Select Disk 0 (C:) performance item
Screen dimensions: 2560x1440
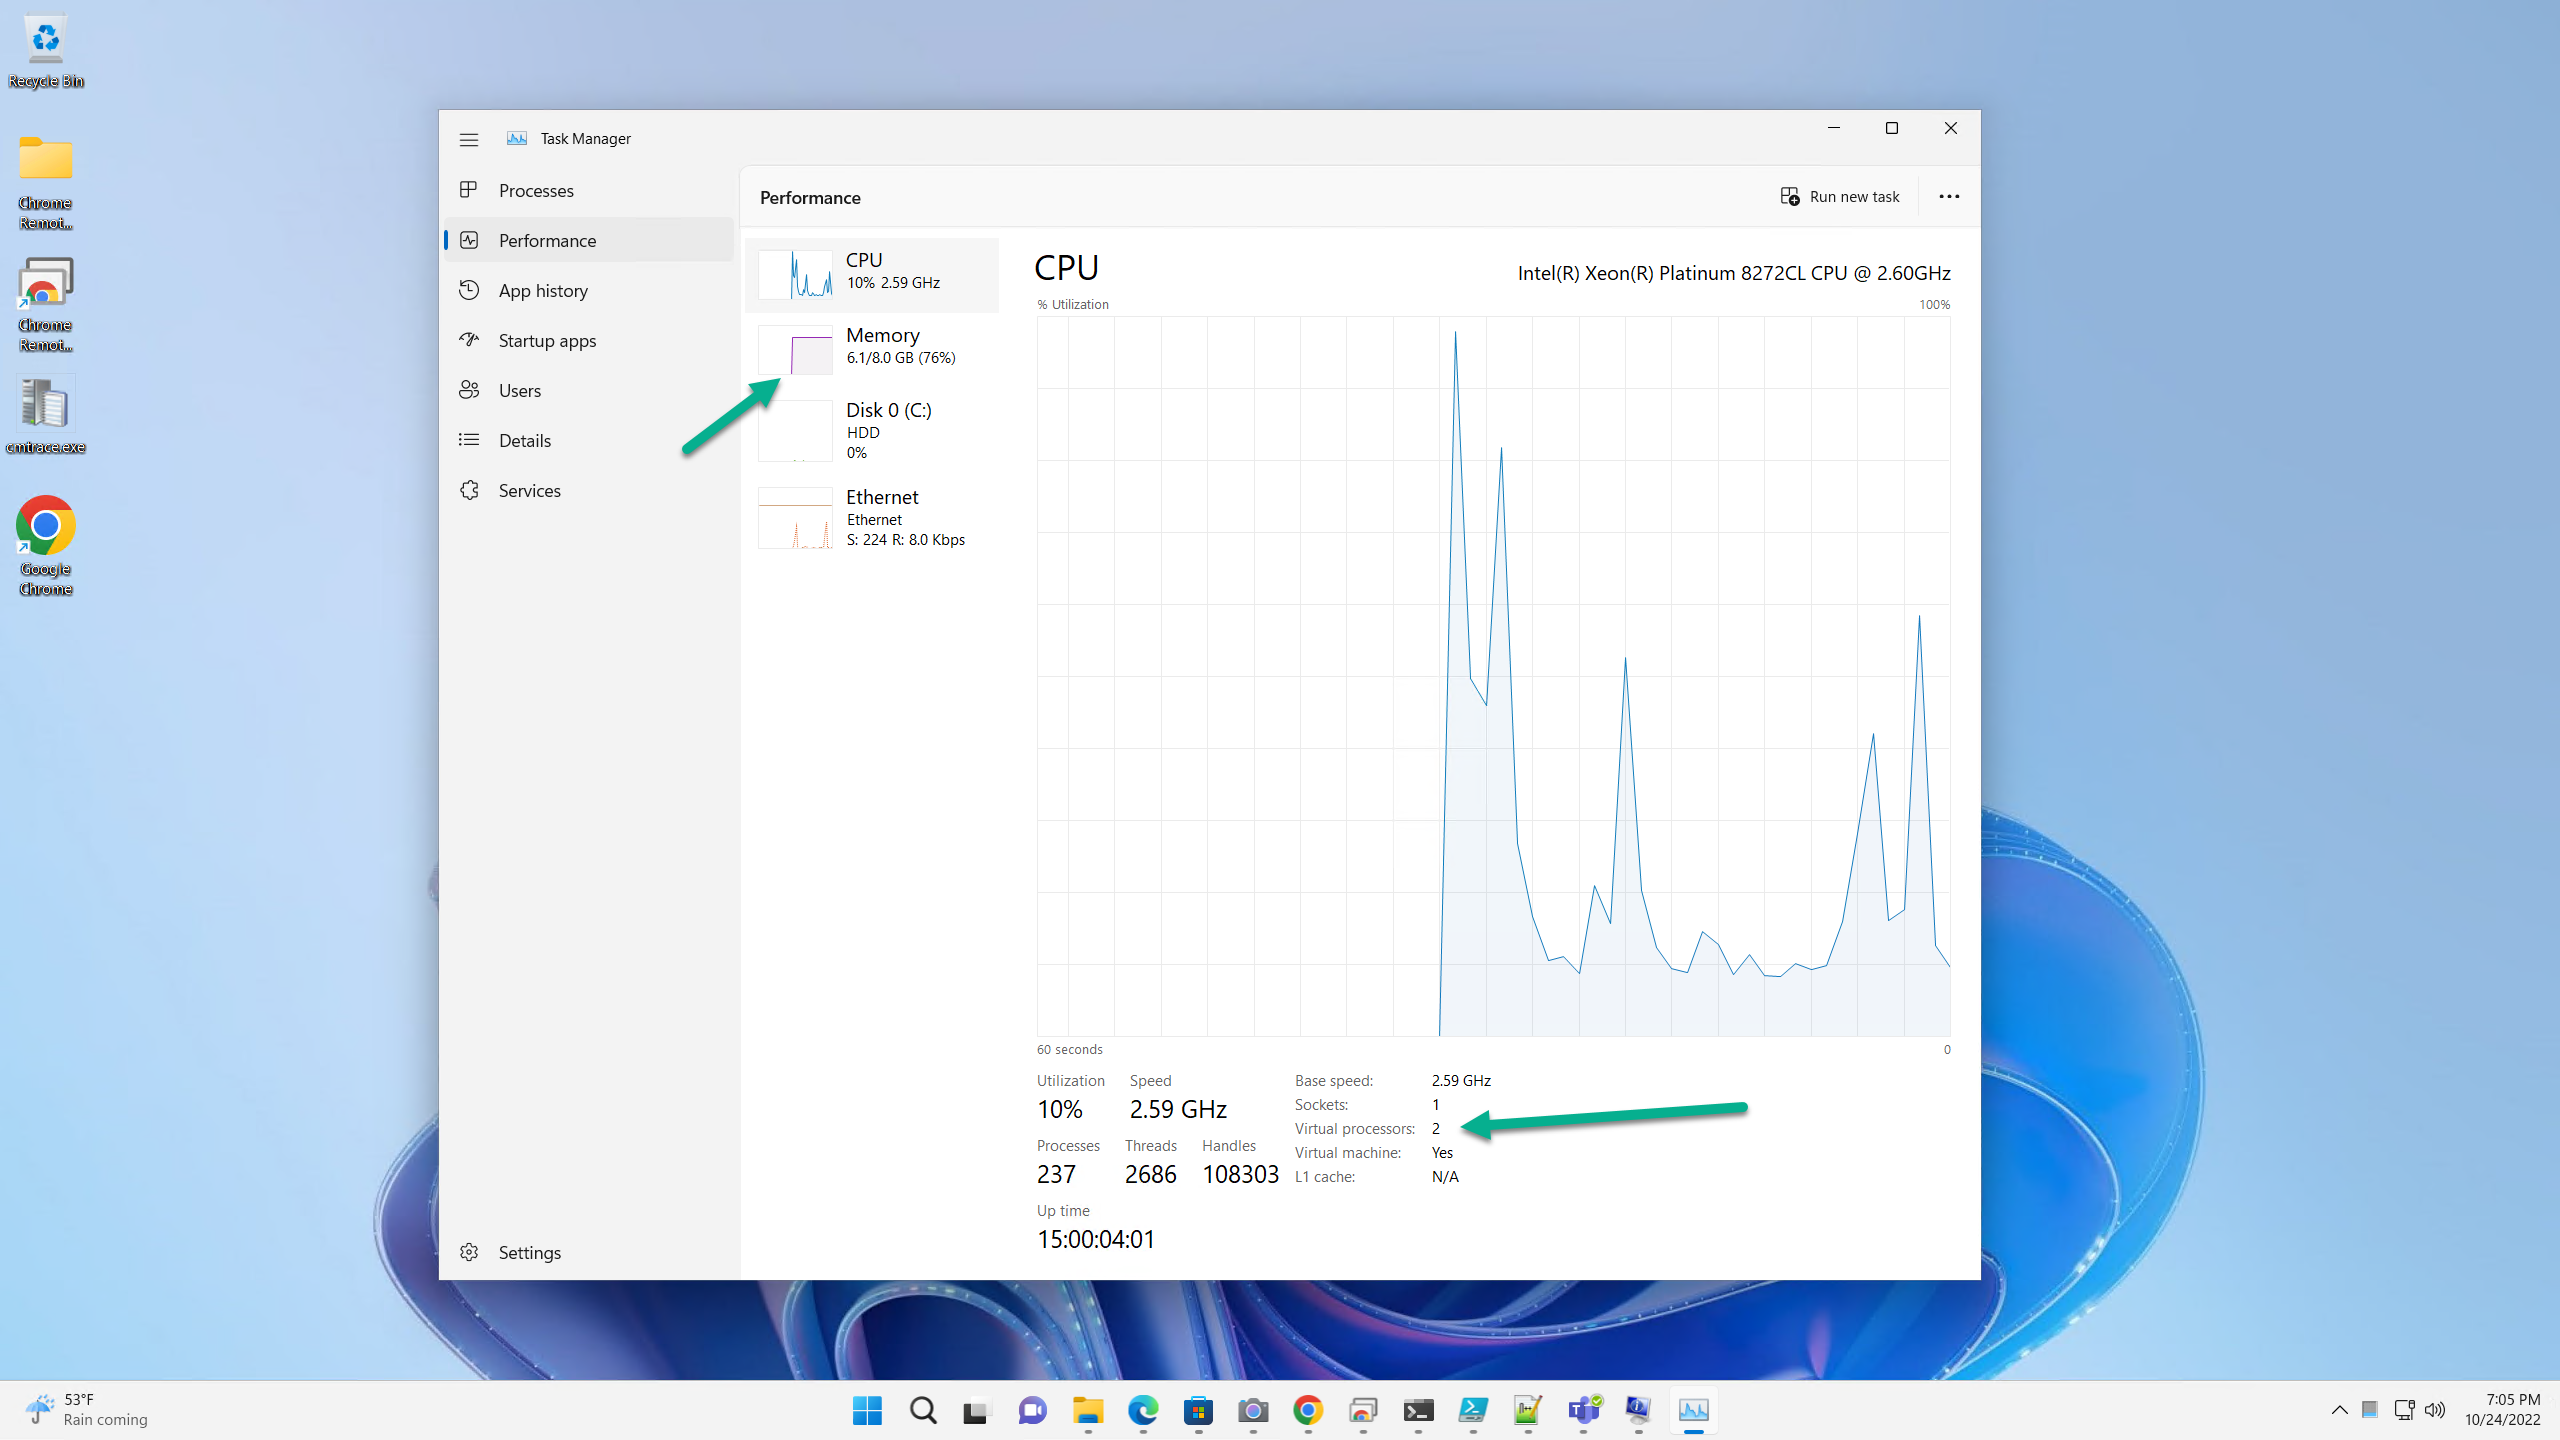point(872,430)
